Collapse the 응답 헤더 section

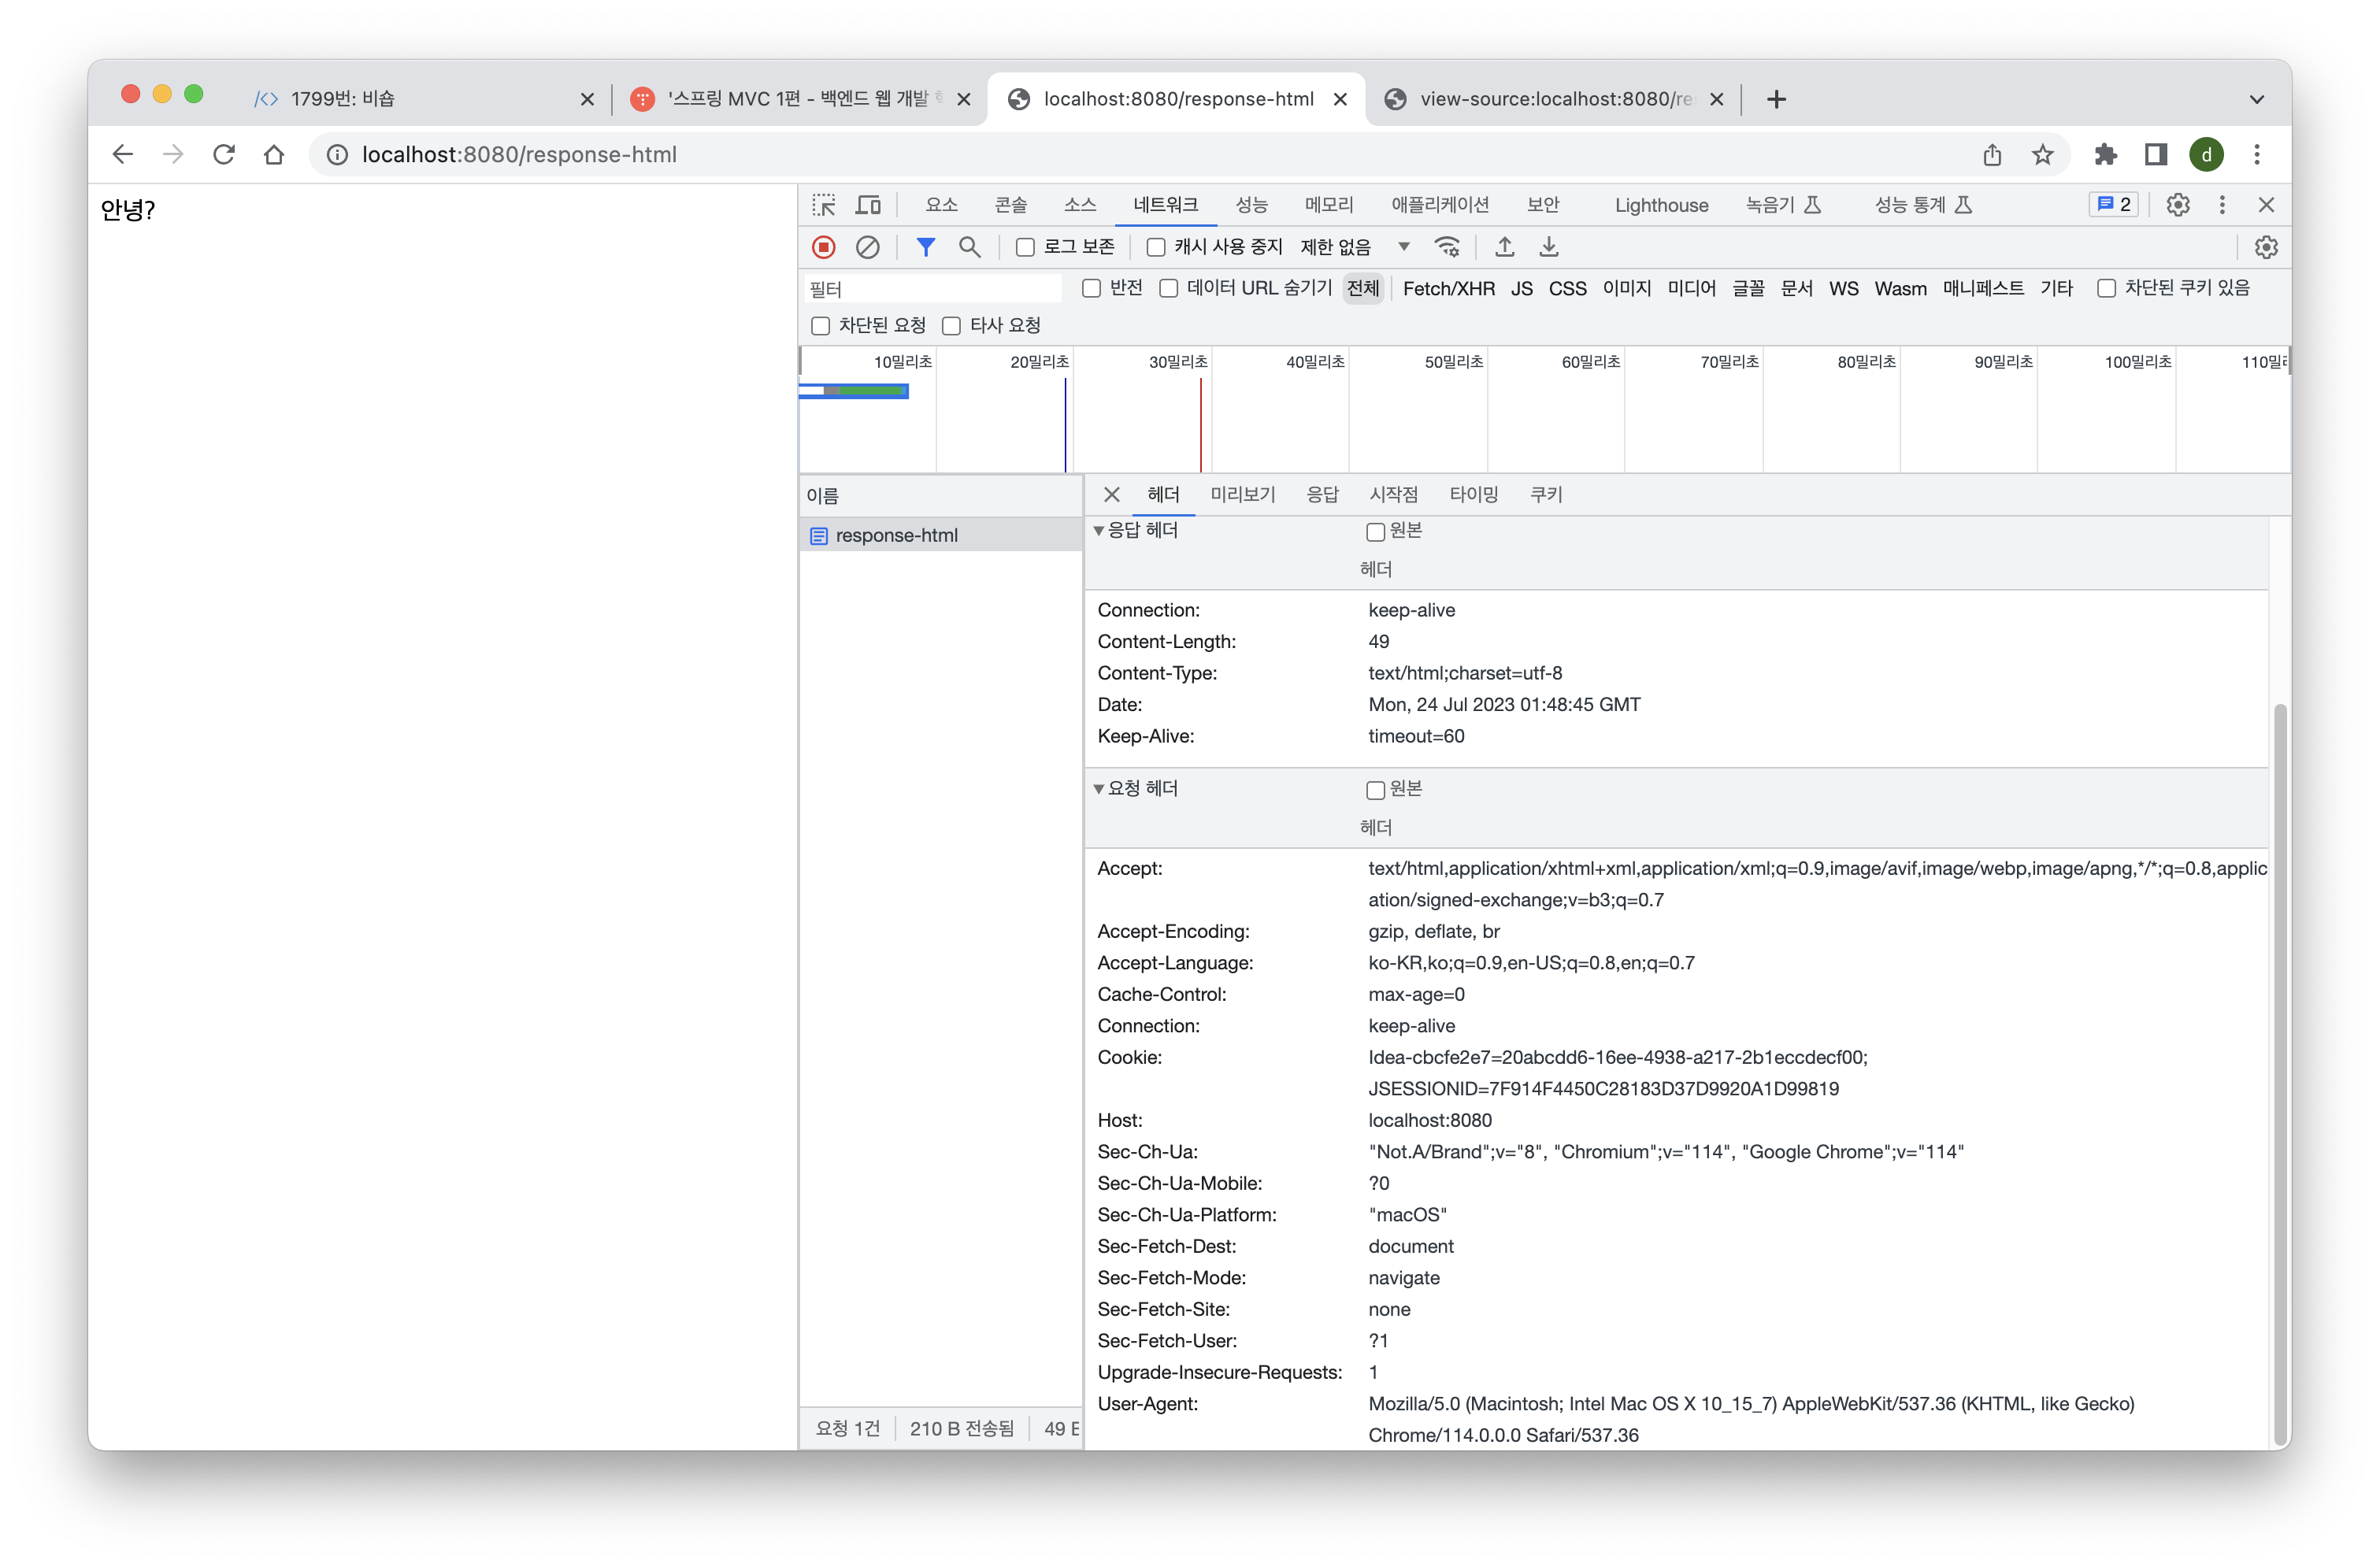click(1099, 531)
